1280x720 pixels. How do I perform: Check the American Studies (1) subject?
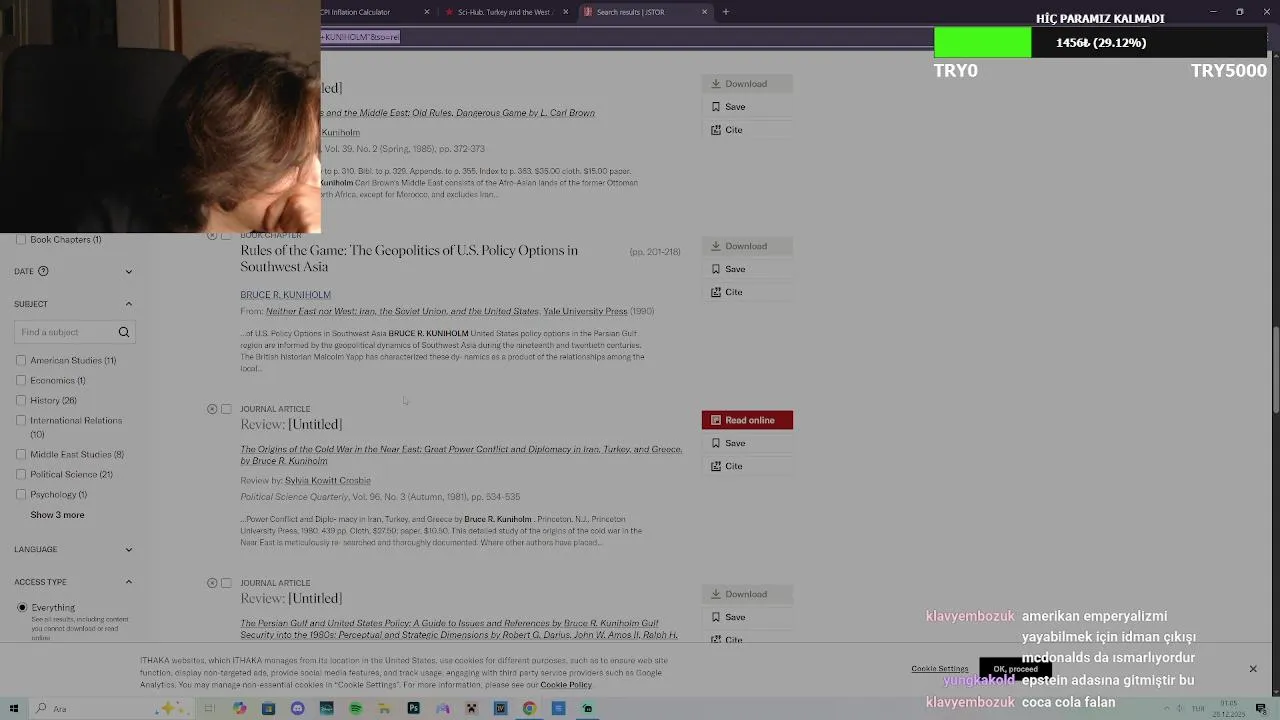pyautogui.click(x=21, y=360)
